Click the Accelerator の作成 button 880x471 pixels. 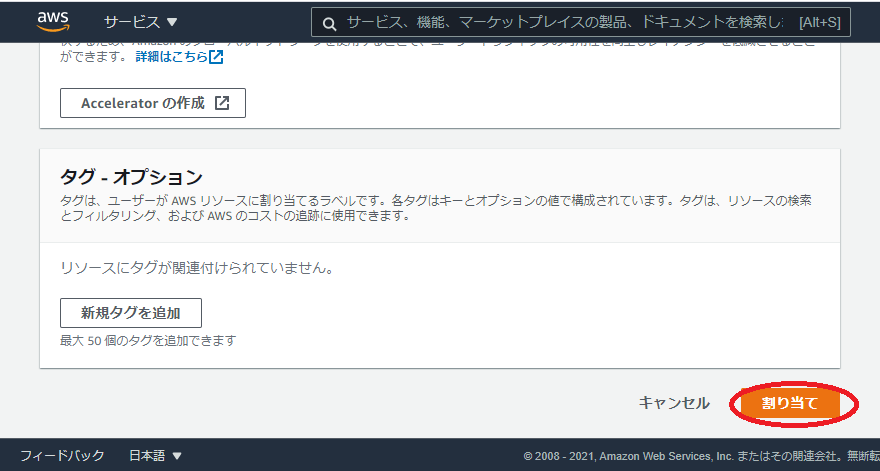point(153,103)
